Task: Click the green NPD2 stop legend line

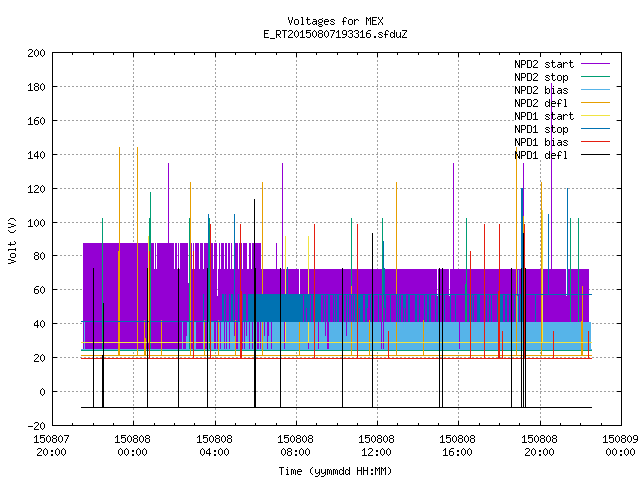Action: [595, 77]
